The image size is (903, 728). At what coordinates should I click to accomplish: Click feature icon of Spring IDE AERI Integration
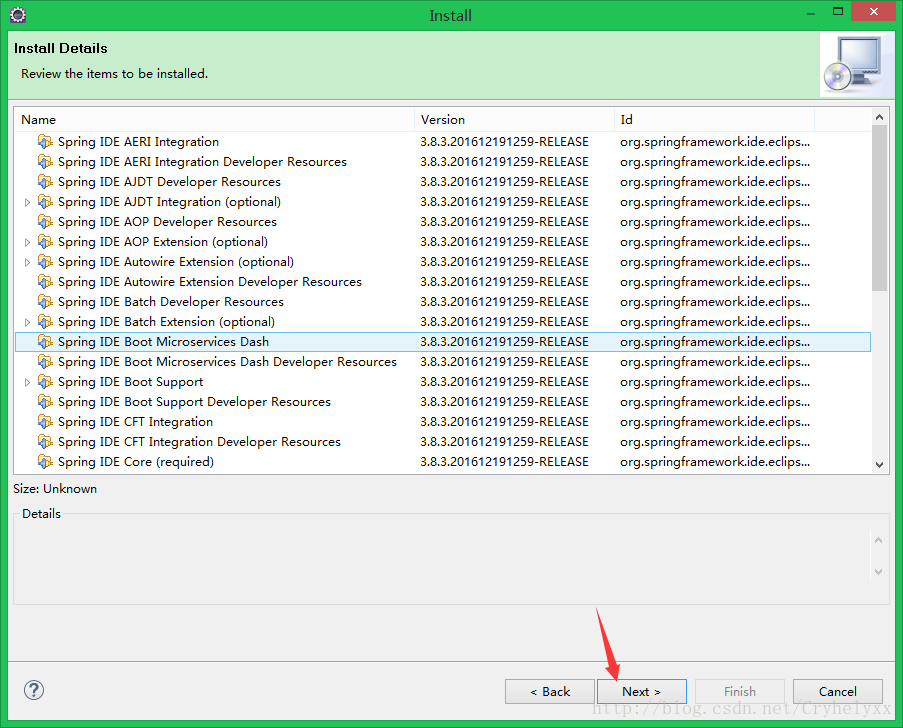point(45,142)
